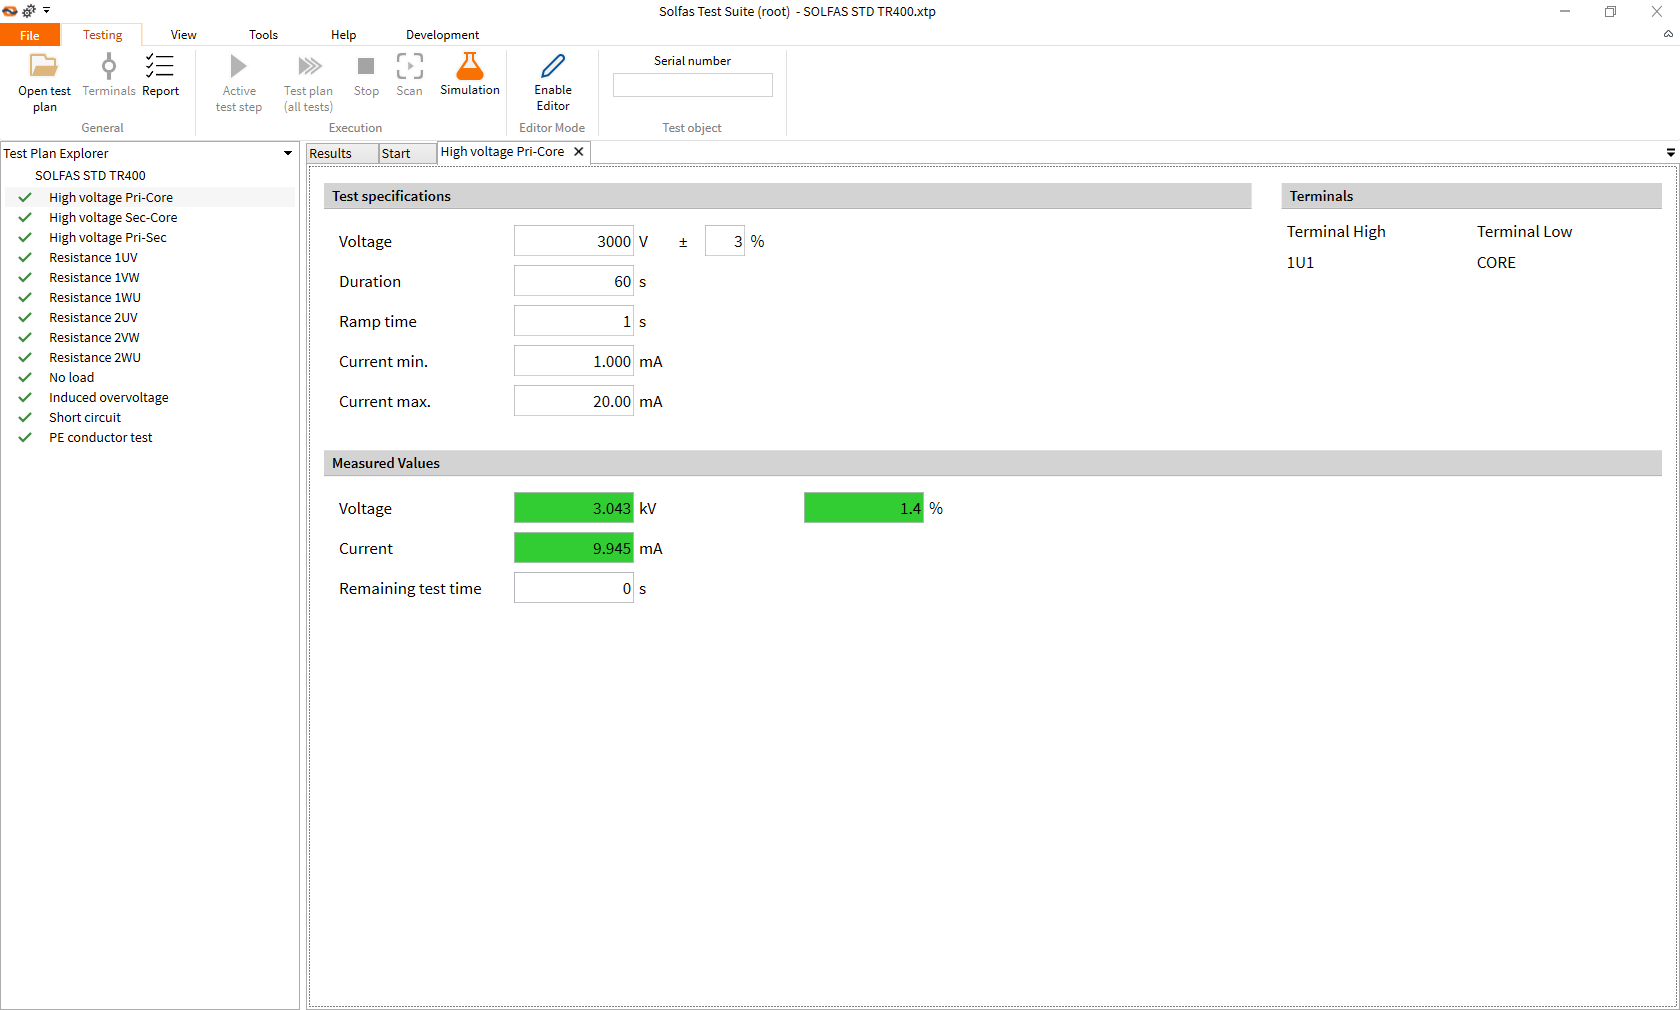This screenshot has width=1680, height=1010.
Task: Click the Duration 60 s field
Action: click(x=574, y=281)
